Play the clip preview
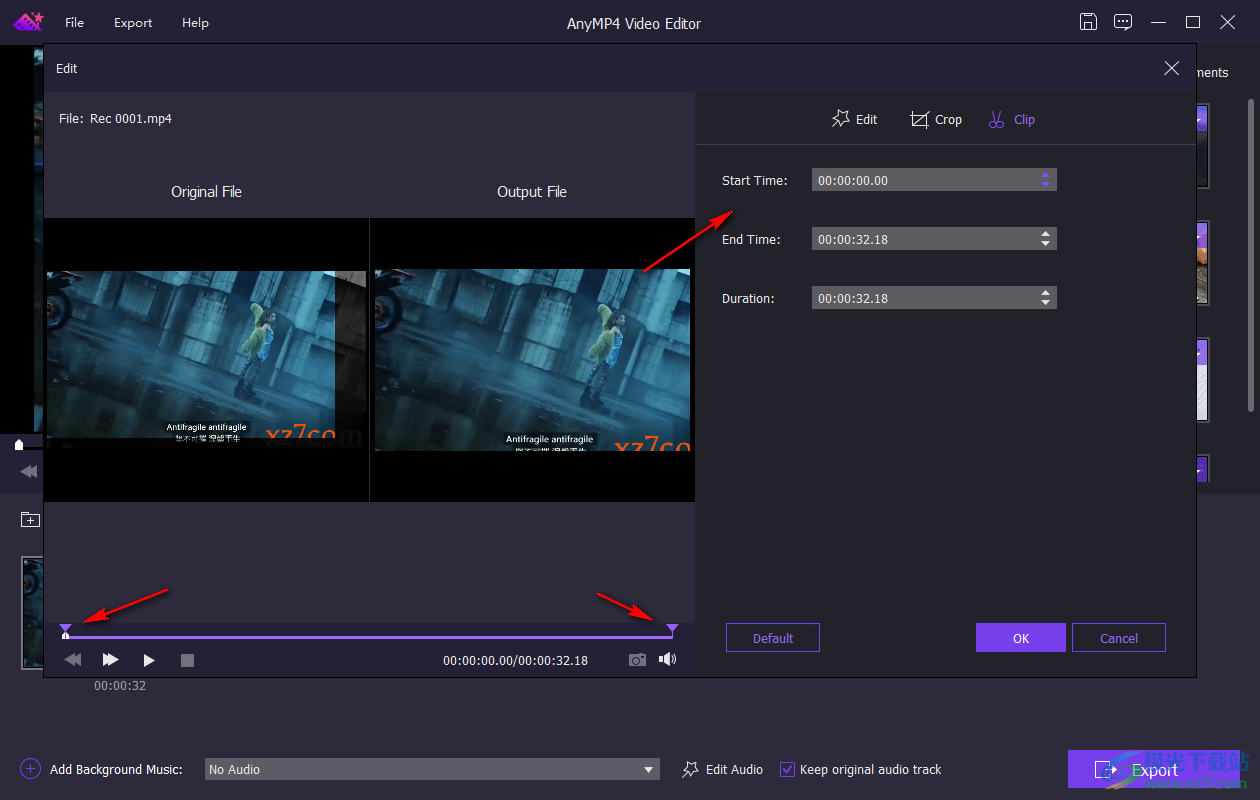Screen dimensions: 1260x800 [x=149, y=660]
